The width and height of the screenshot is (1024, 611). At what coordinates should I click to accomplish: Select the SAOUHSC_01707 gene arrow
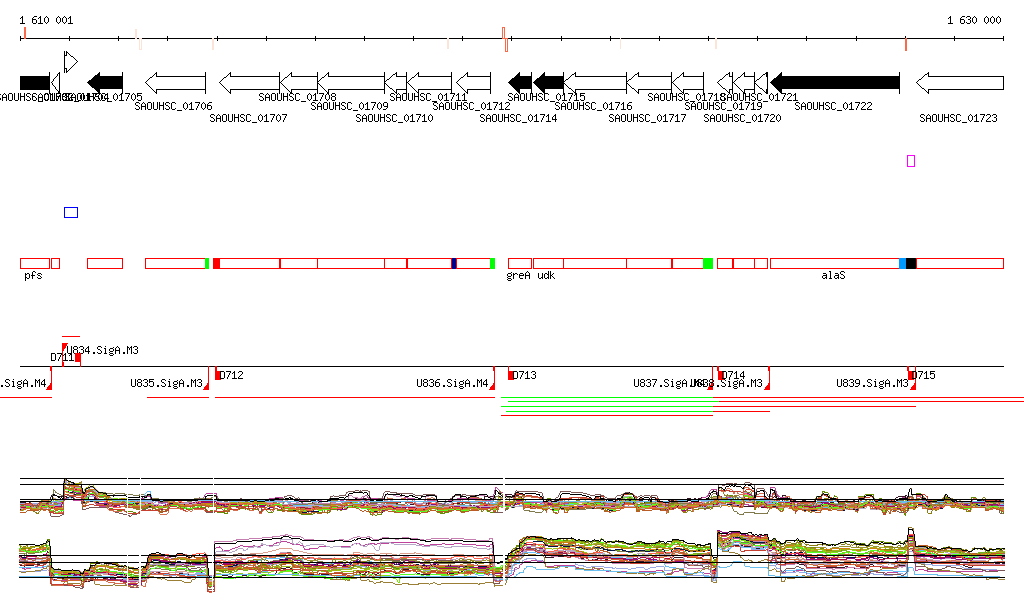point(249,83)
